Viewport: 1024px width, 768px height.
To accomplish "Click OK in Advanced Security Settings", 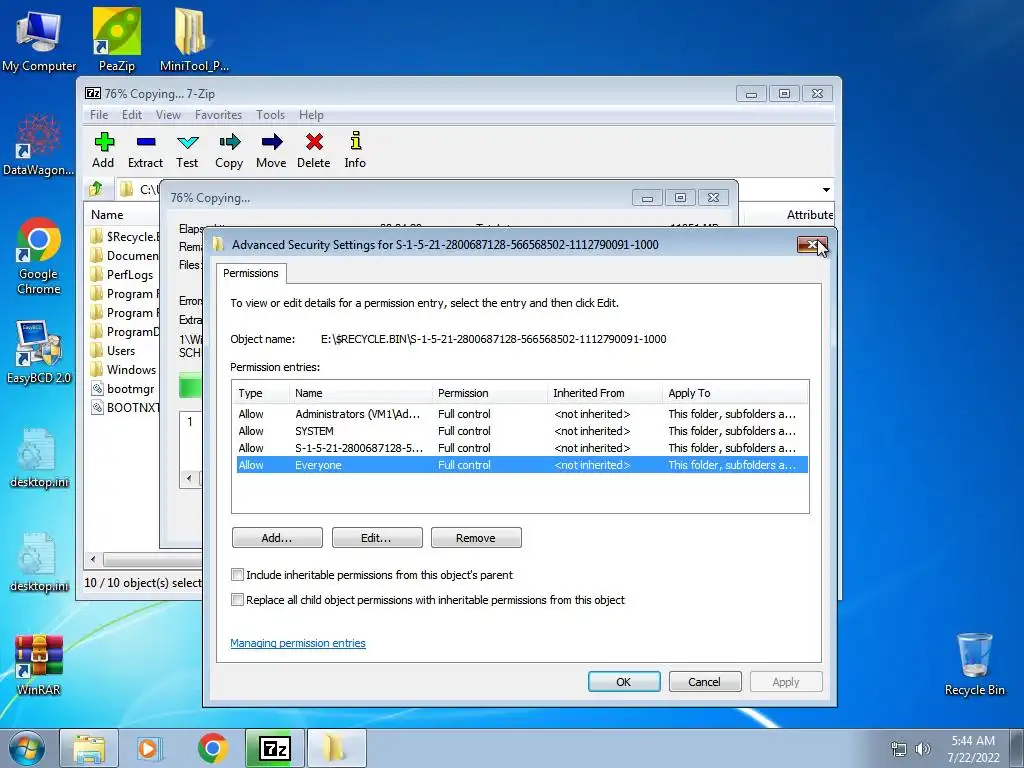I will [624, 682].
